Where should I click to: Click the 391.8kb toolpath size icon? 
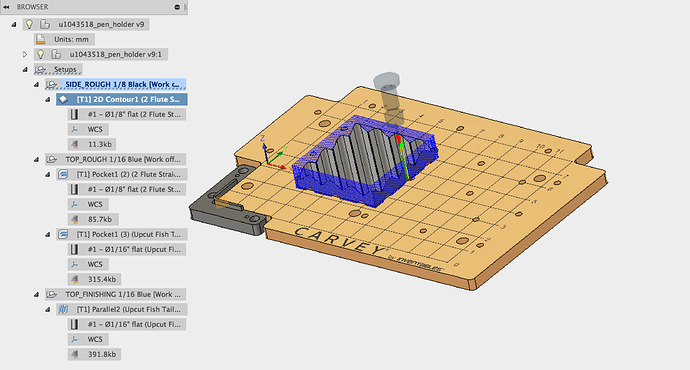pyautogui.click(x=74, y=354)
